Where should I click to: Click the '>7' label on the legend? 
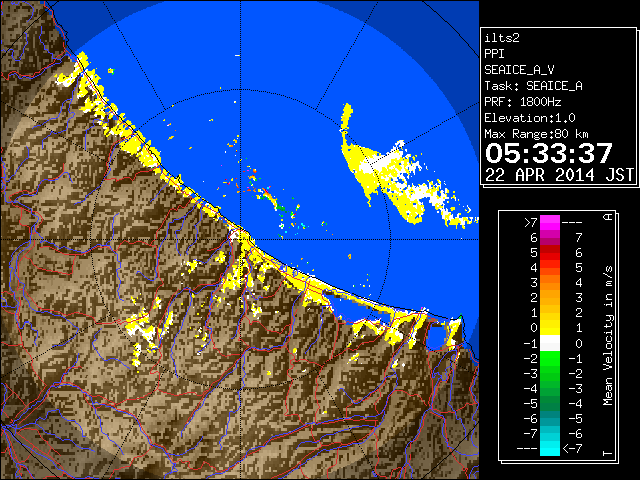tap(531, 222)
